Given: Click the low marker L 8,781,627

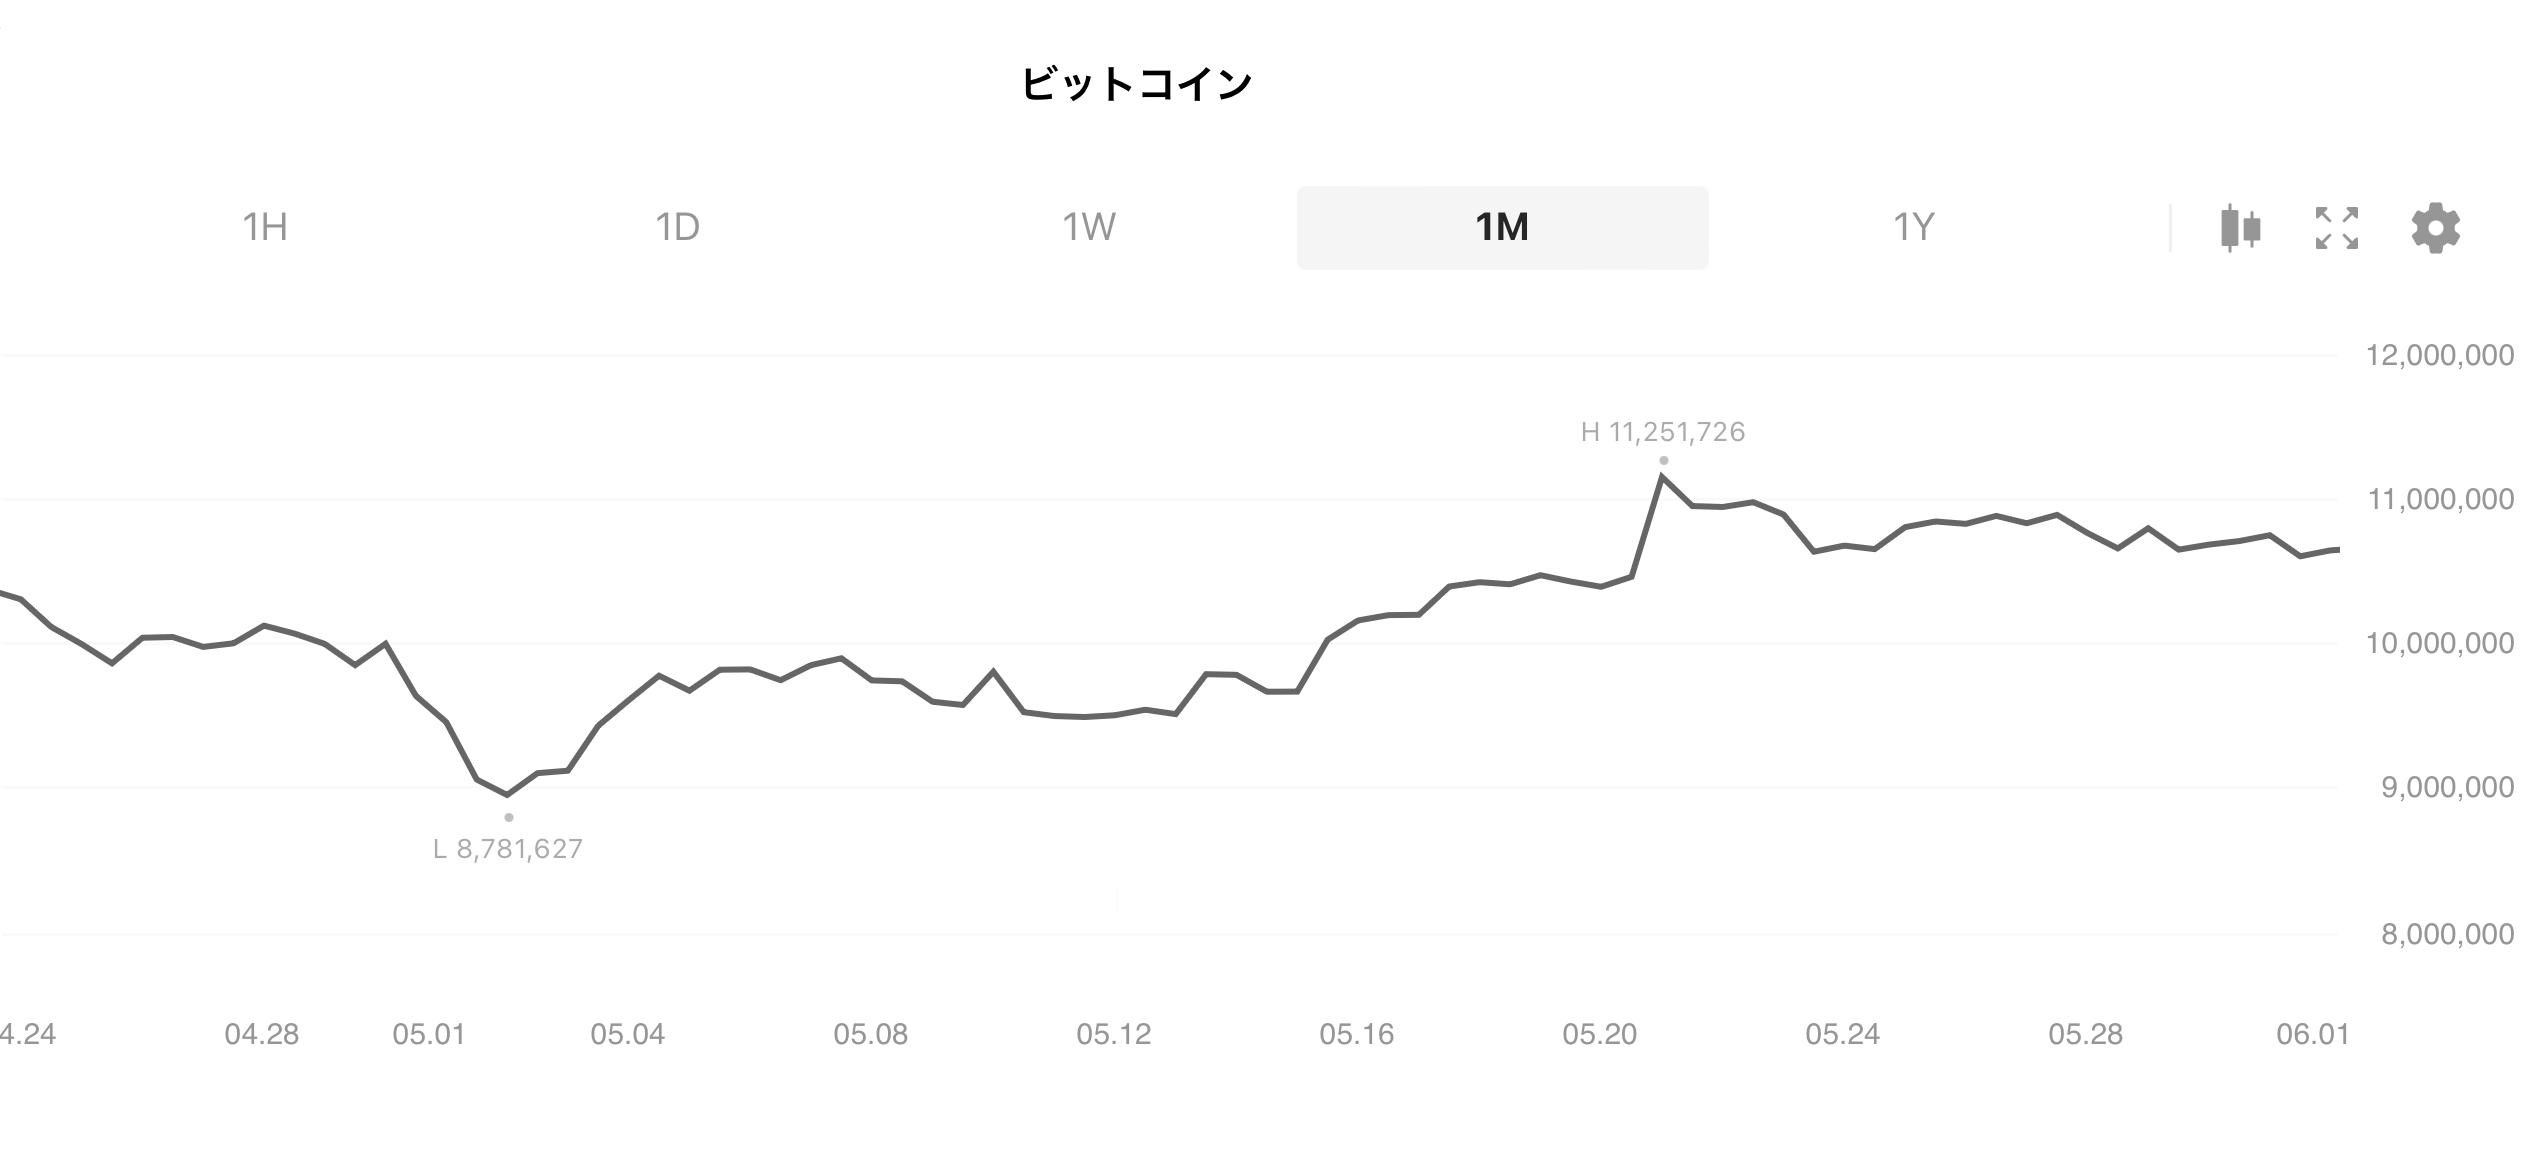Looking at the screenshot, I should coord(507,849).
